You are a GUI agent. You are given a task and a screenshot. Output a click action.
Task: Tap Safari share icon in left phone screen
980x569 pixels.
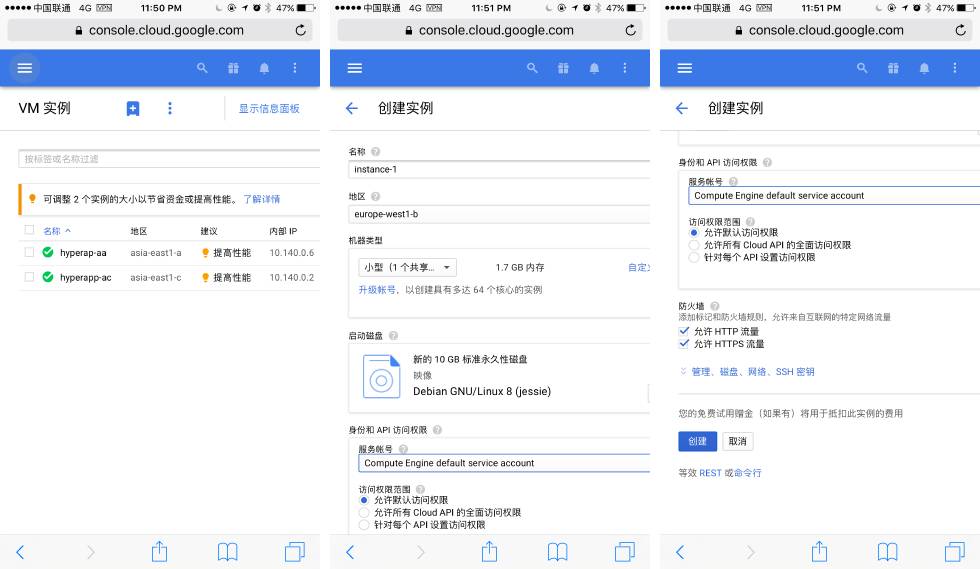pos(159,551)
